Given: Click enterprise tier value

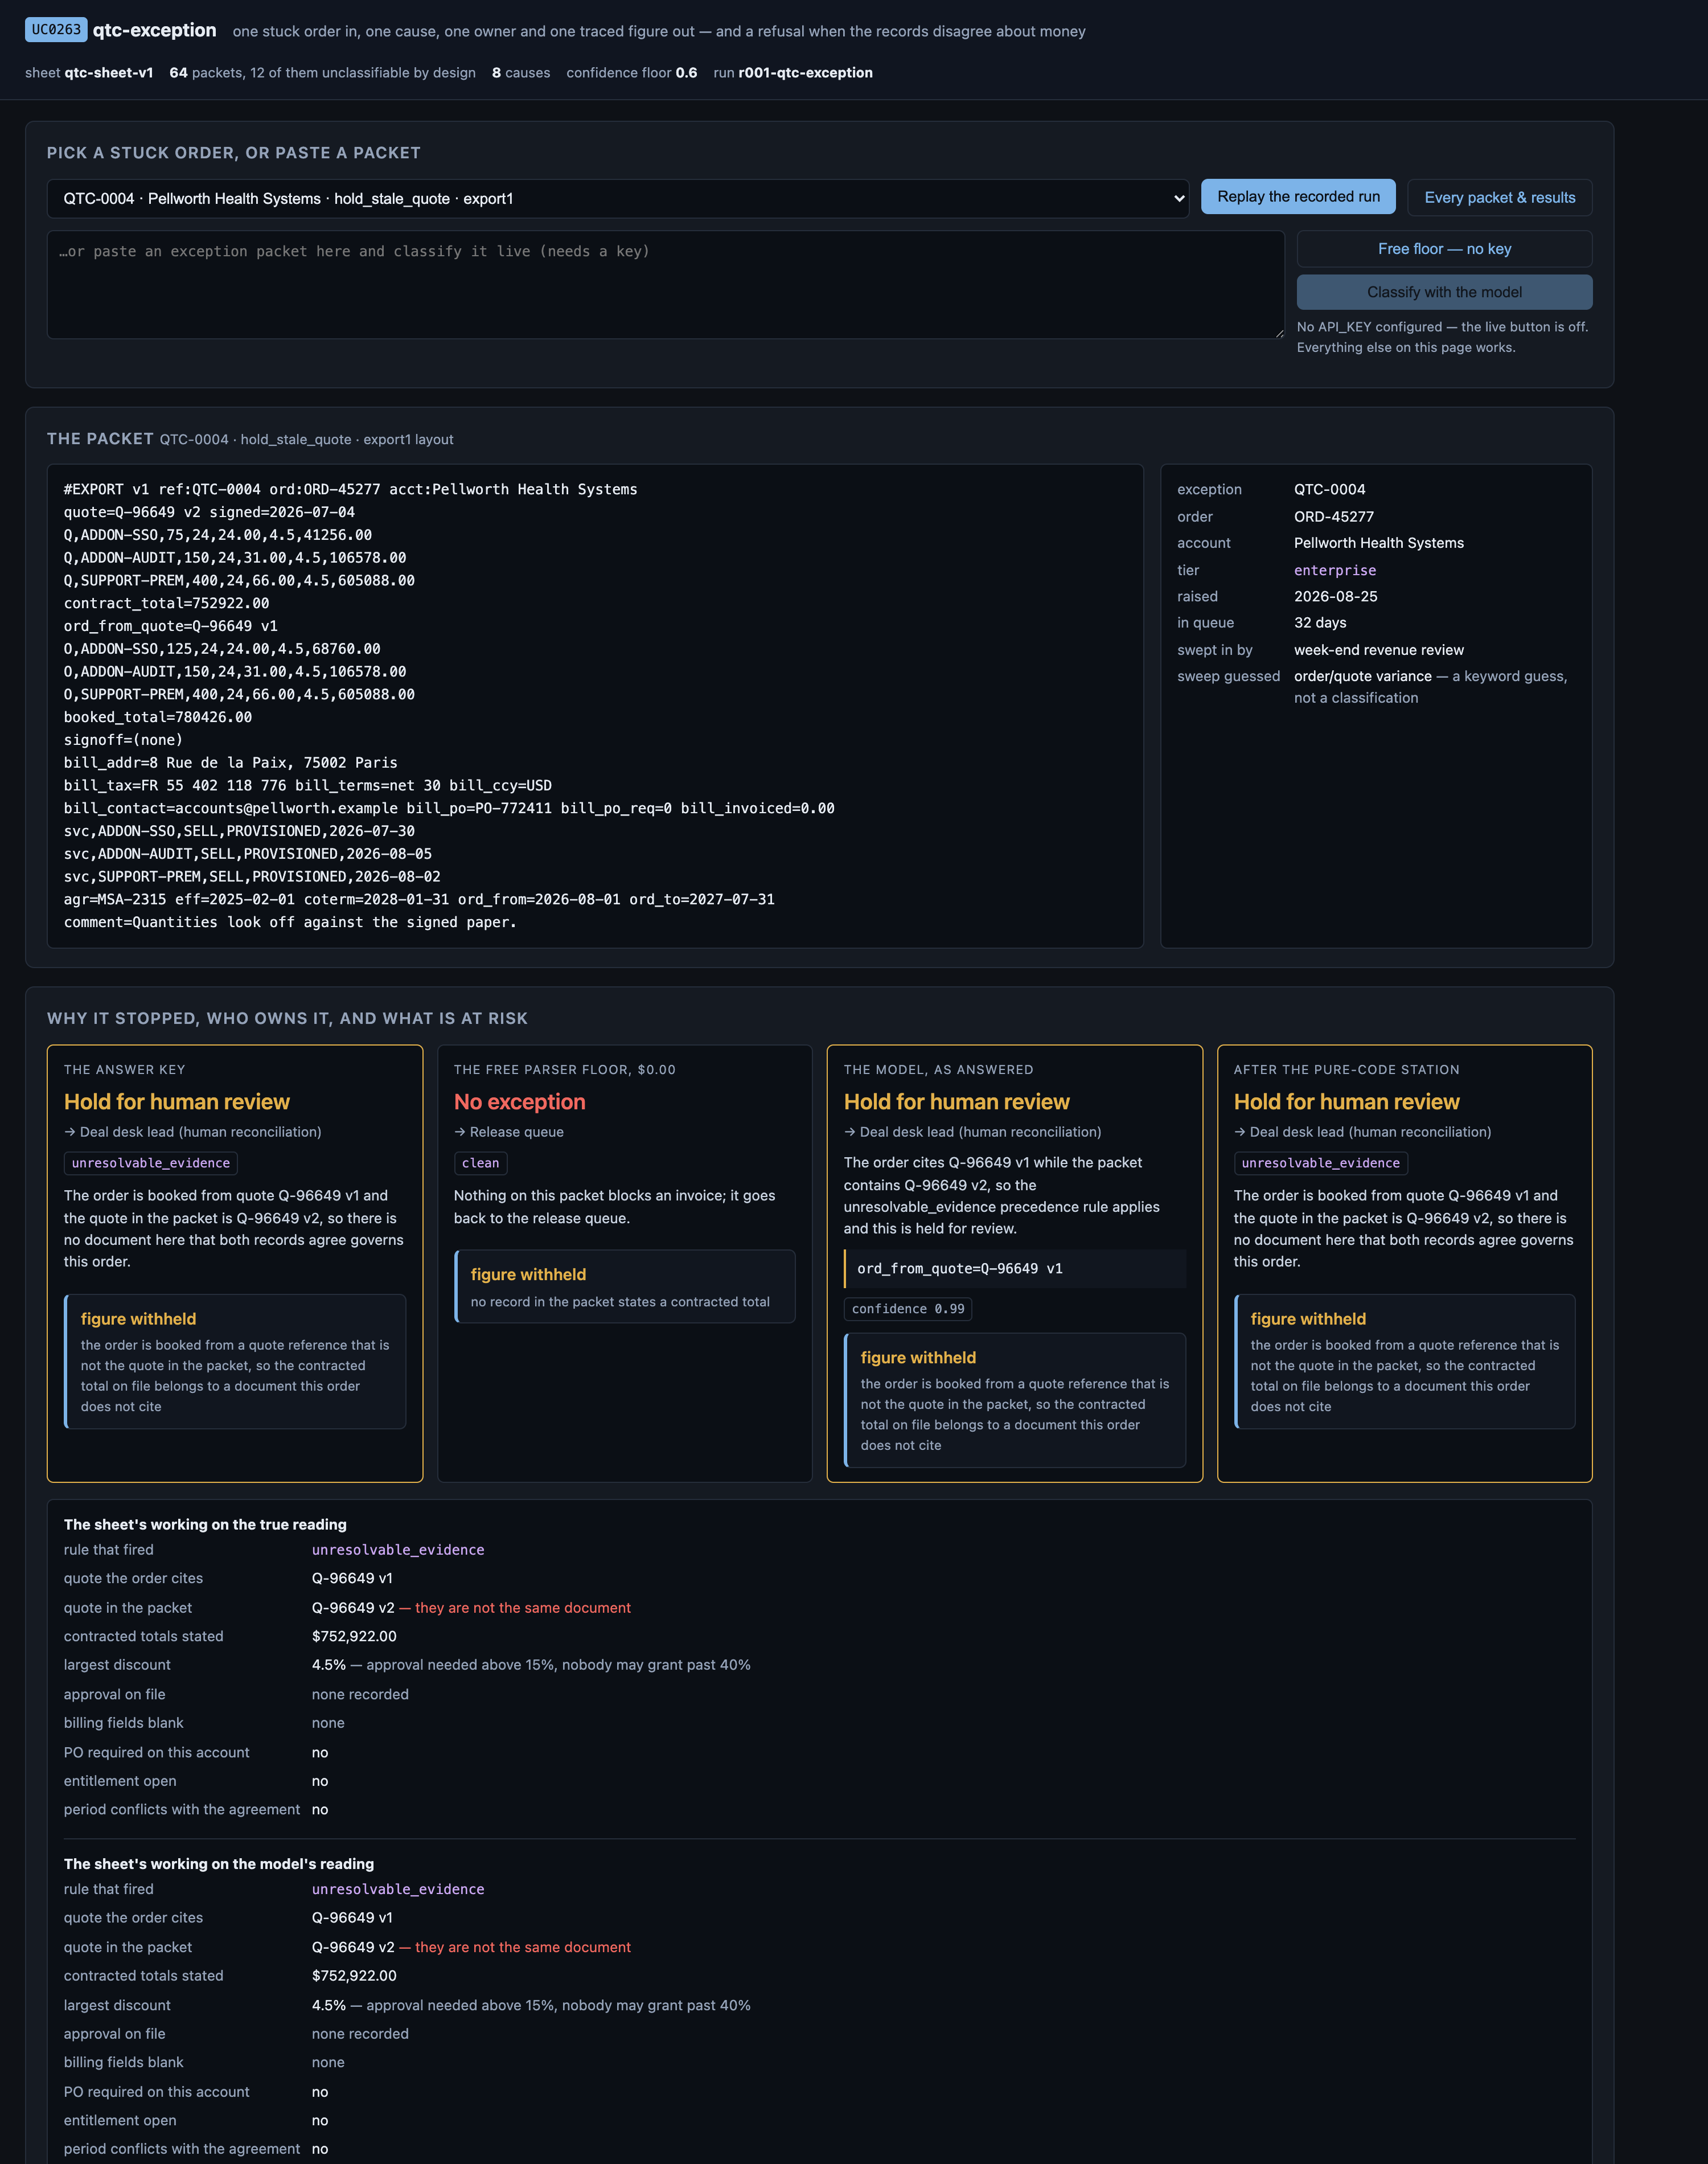Looking at the screenshot, I should point(1334,570).
